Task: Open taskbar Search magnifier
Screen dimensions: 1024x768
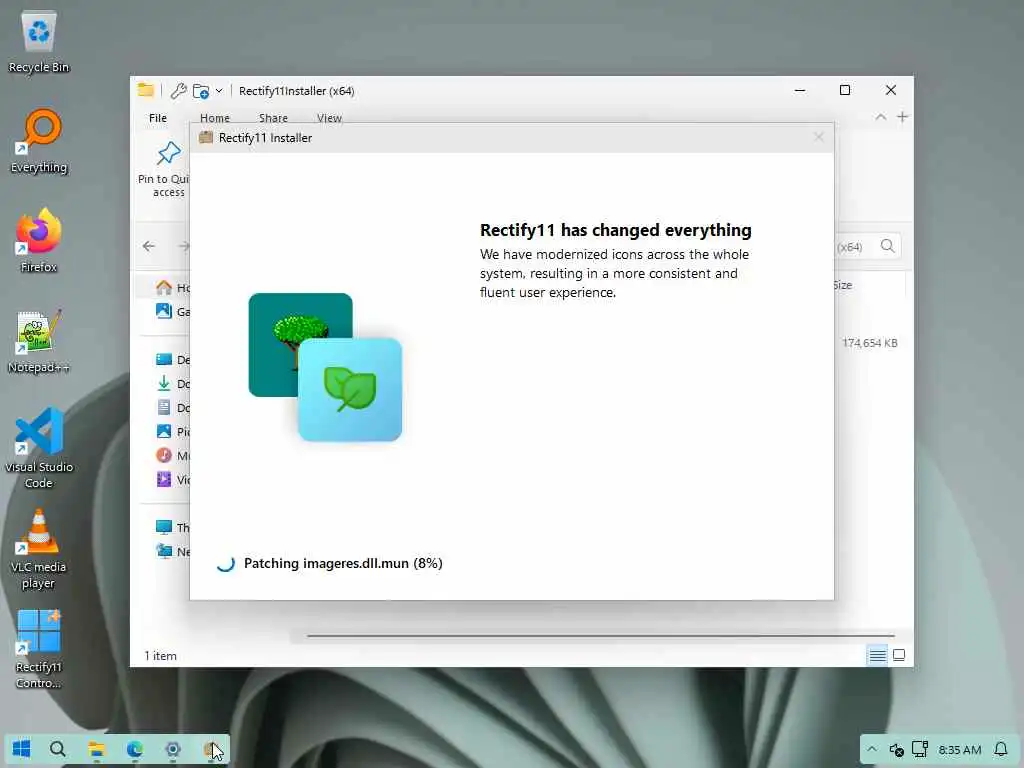Action: 58,748
